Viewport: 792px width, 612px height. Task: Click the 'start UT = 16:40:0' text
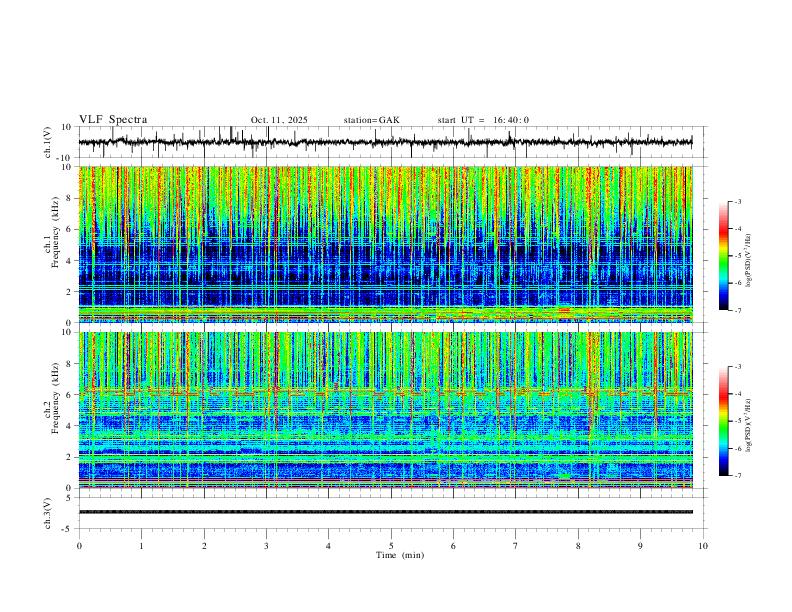[483, 120]
